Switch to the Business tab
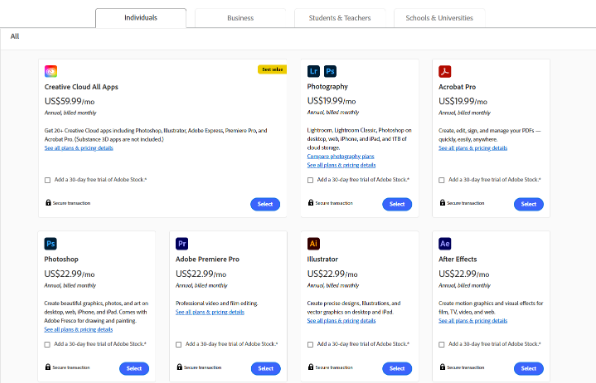Viewport: 596px width, 383px height. click(x=240, y=18)
